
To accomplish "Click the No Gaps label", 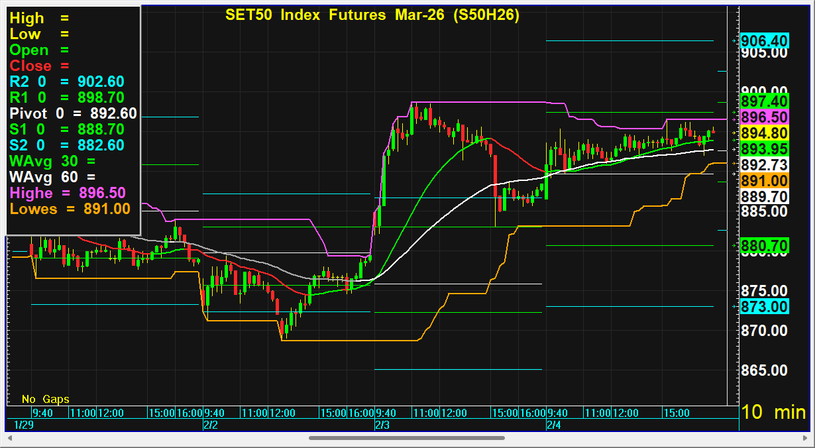I will click(45, 399).
